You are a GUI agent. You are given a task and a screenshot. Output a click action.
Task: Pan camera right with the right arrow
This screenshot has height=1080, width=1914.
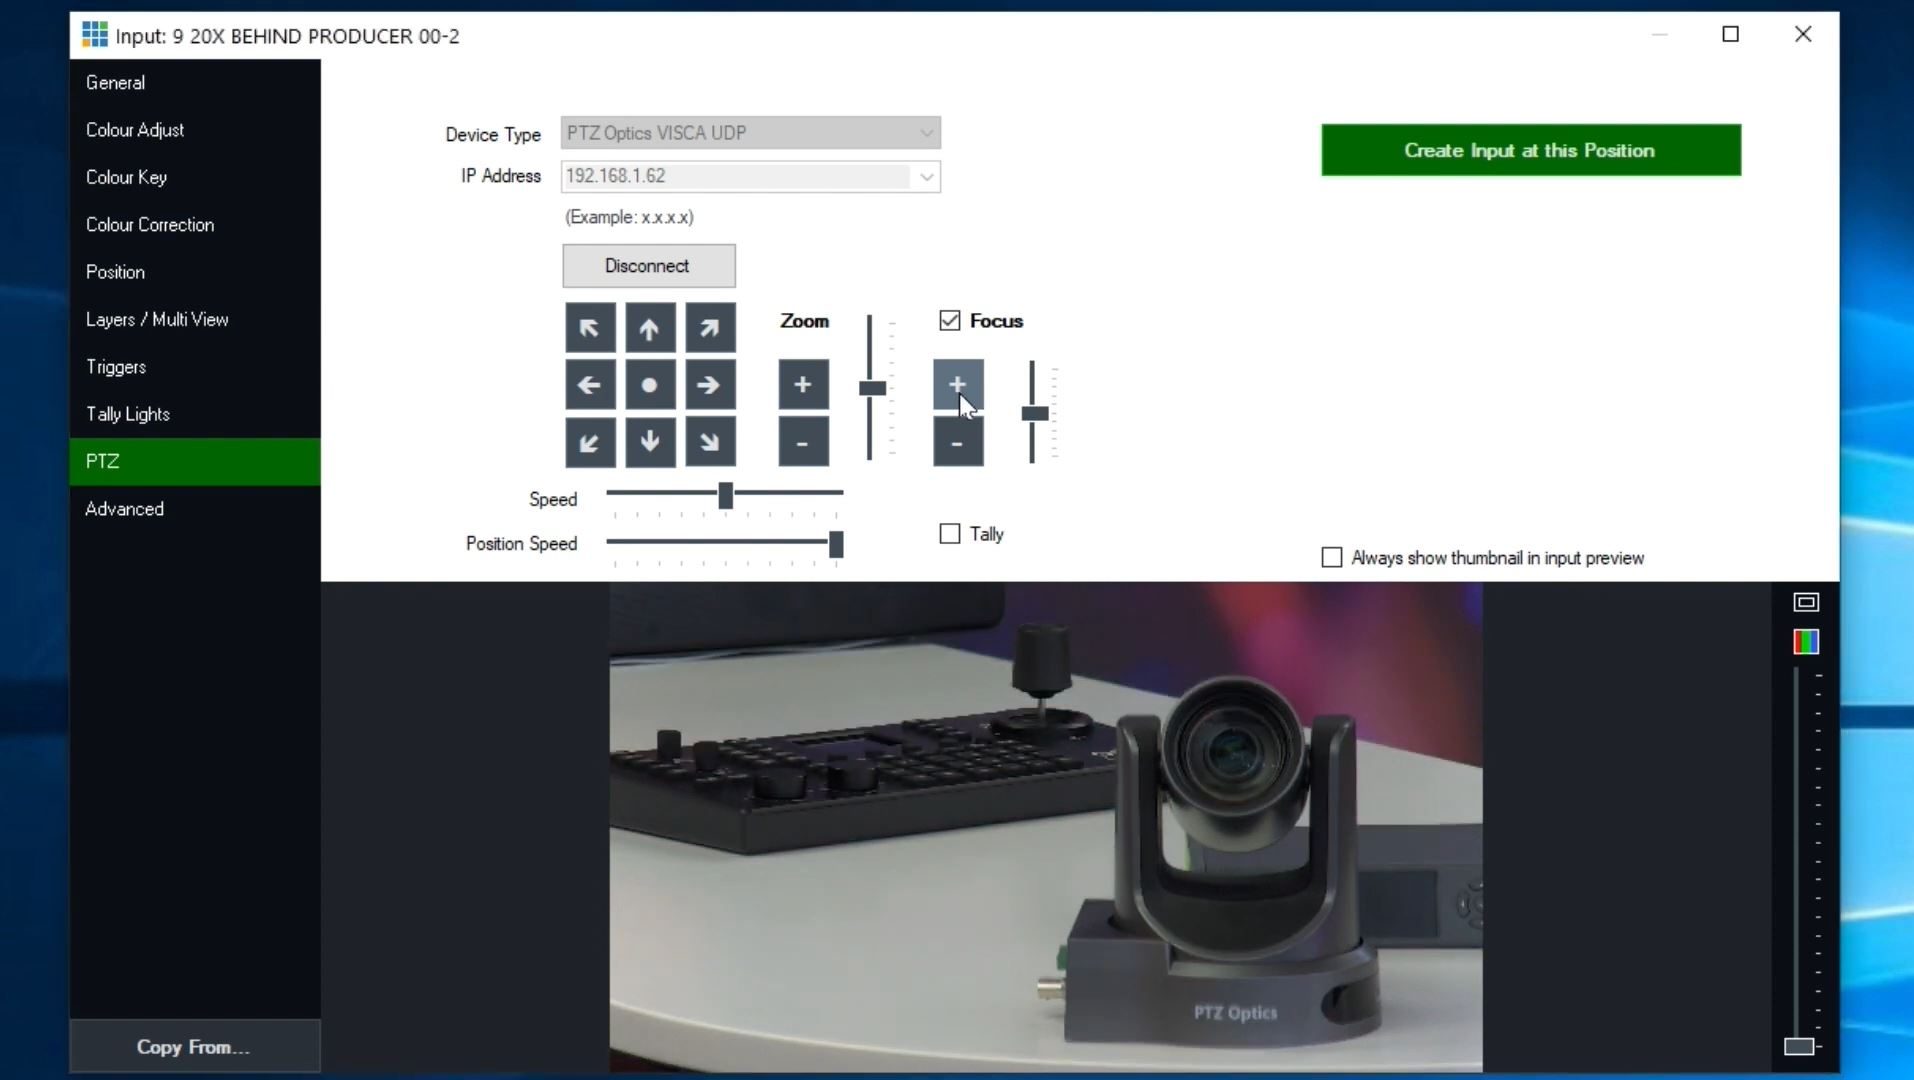[710, 385]
